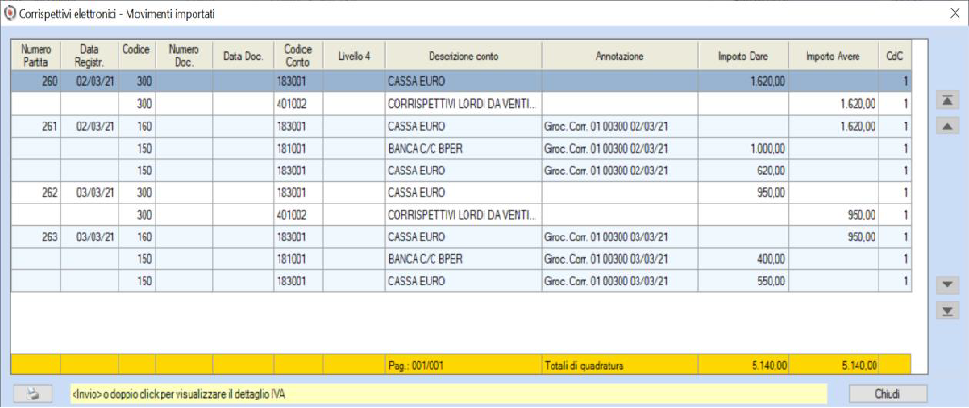Select partita number 261 cell
The image size is (969, 408).
pos(36,127)
